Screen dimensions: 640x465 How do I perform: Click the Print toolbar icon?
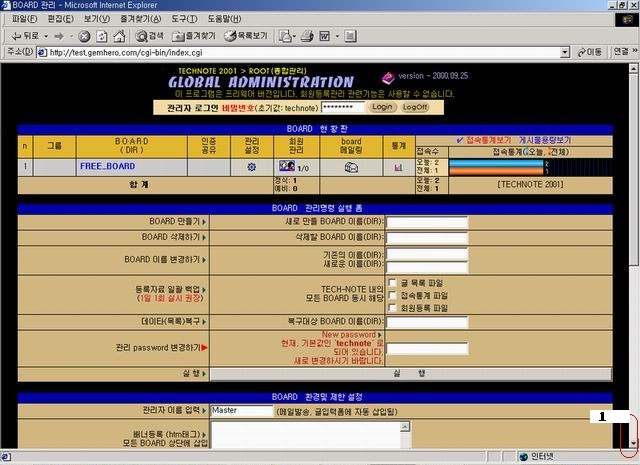(307, 36)
